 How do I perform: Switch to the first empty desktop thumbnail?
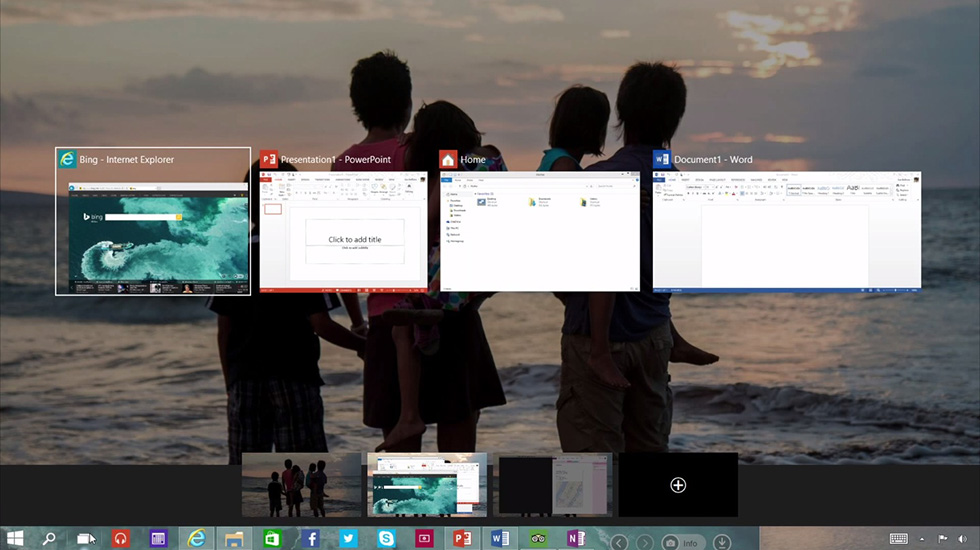[301, 485]
